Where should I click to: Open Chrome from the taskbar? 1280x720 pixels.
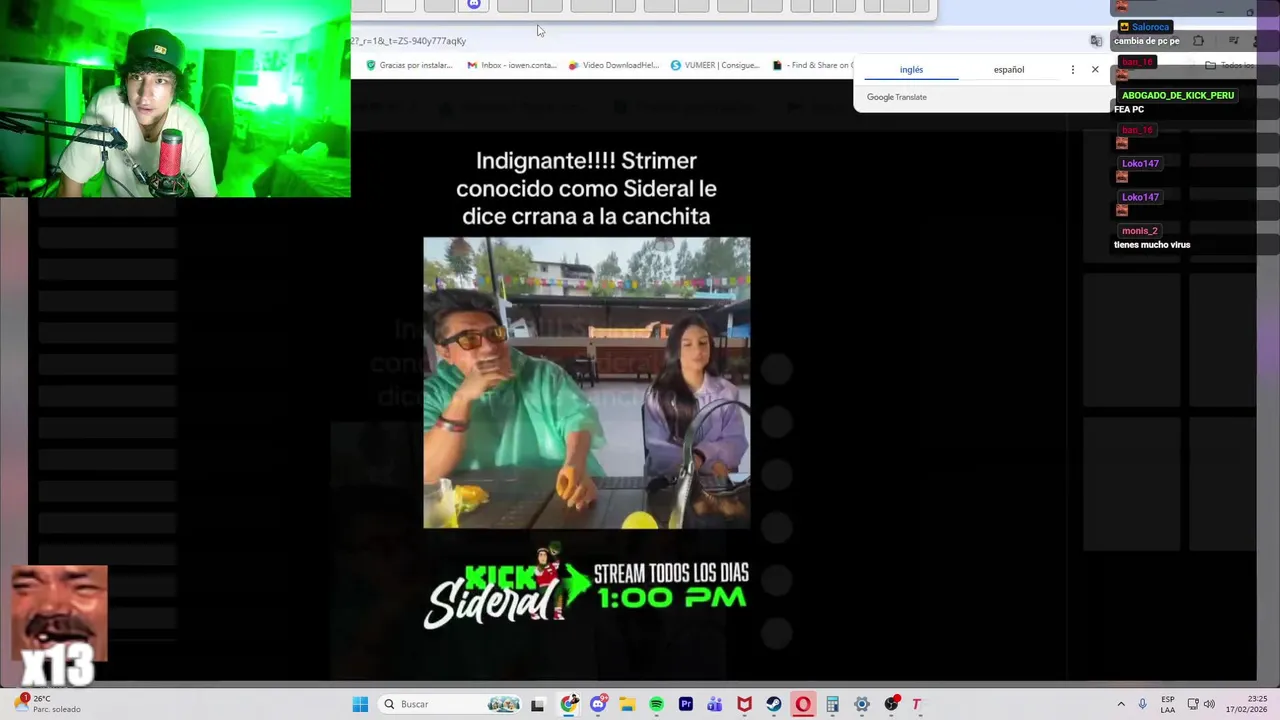pos(569,704)
